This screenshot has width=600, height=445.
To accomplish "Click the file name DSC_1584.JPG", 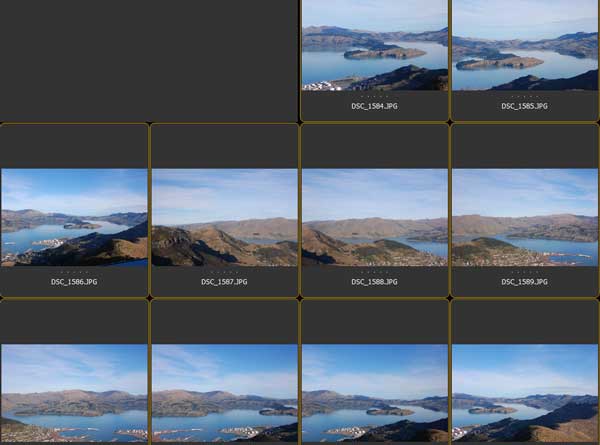I will [375, 106].
